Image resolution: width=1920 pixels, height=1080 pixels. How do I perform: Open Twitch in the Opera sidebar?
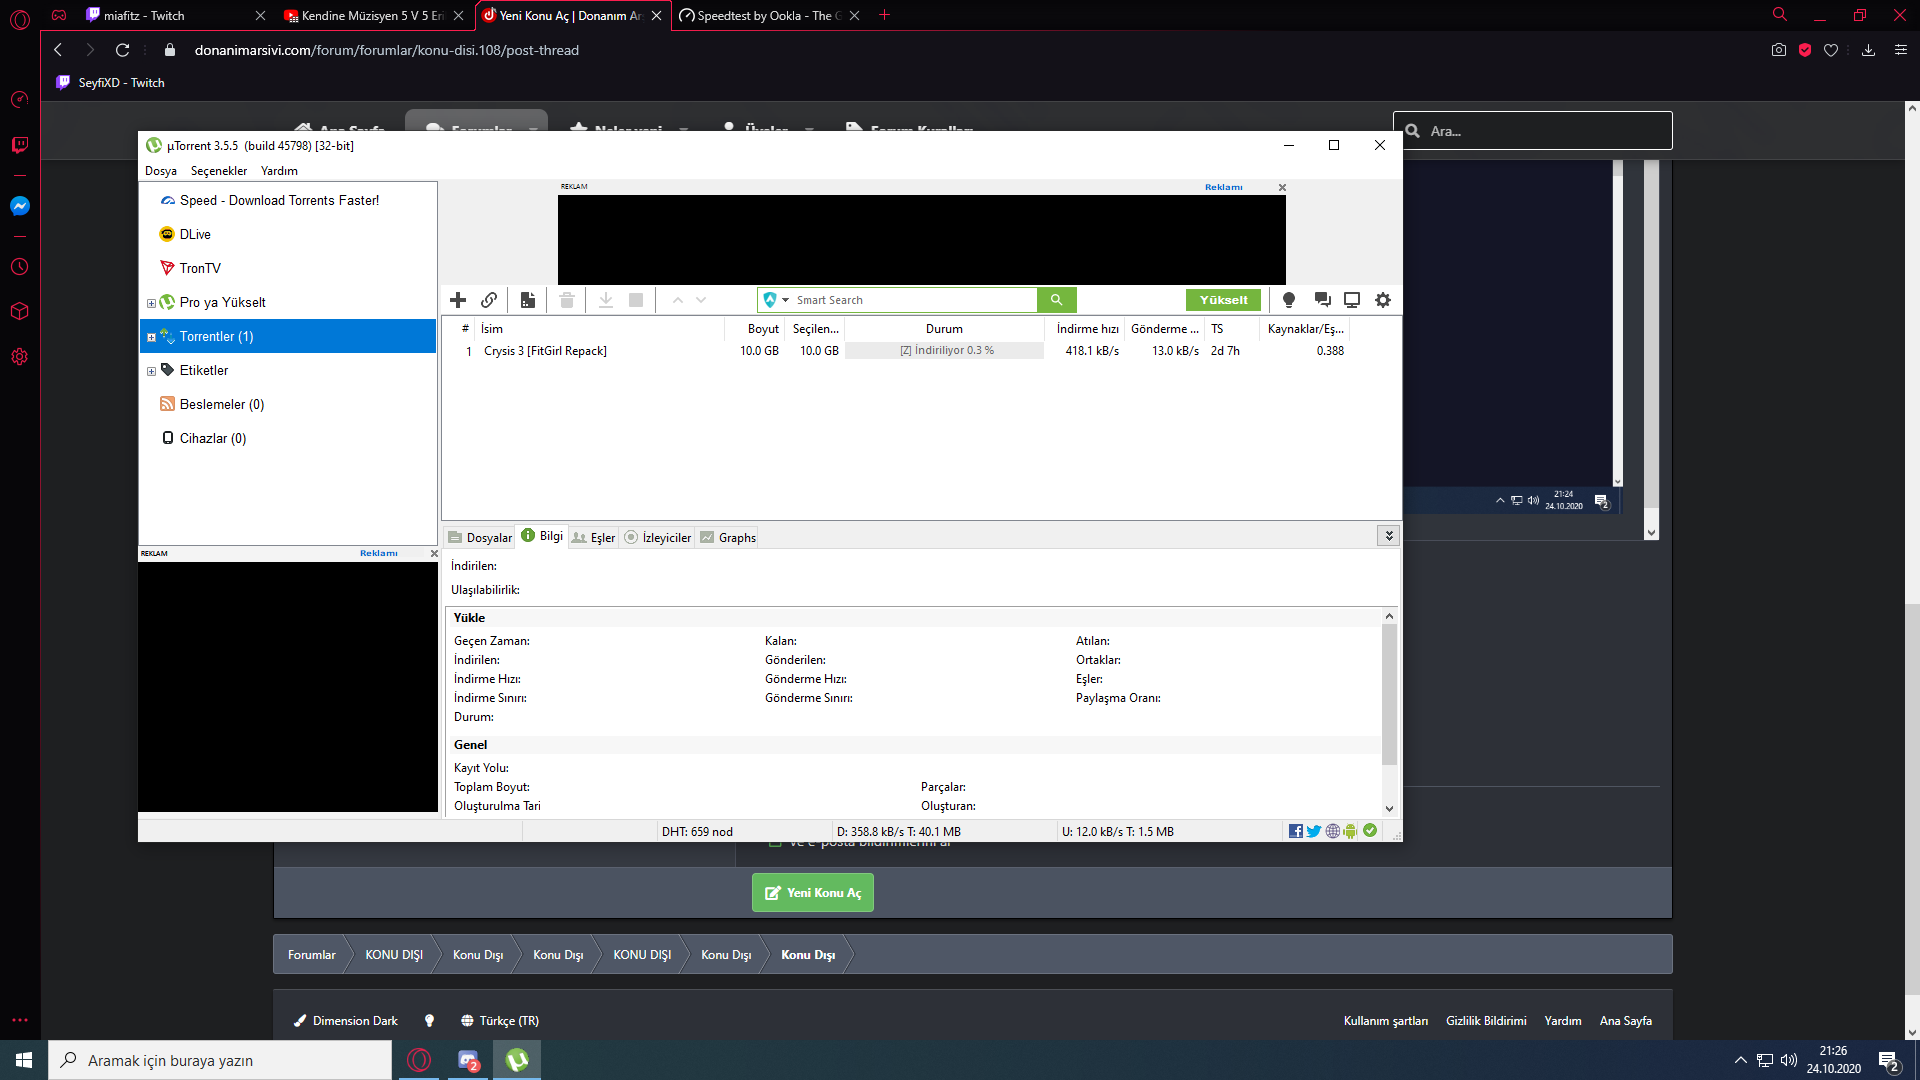[x=19, y=145]
